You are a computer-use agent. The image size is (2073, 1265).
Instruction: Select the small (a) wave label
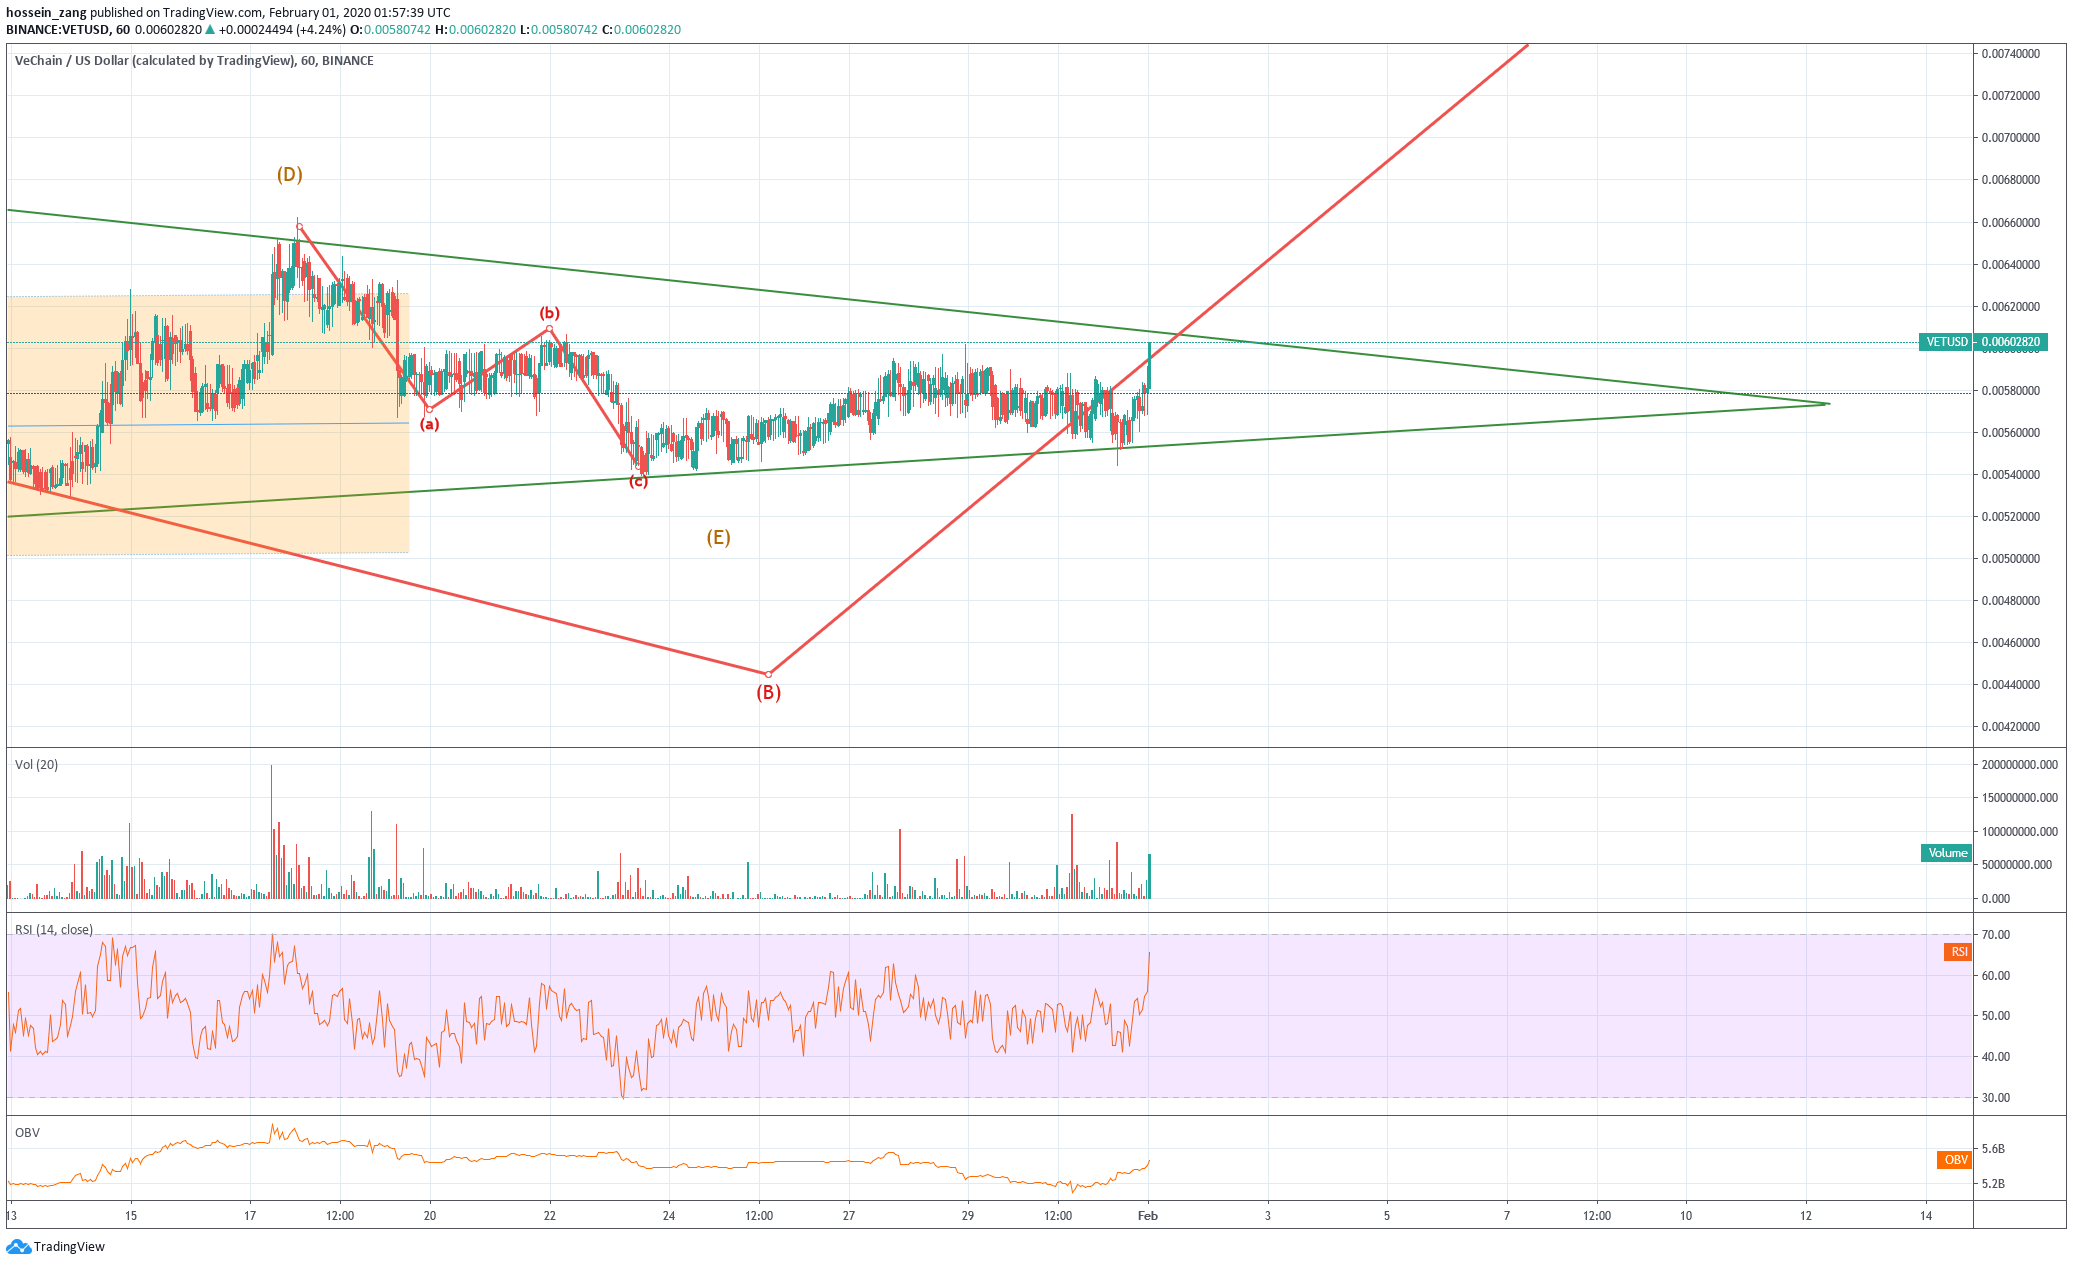[x=429, y=424]
